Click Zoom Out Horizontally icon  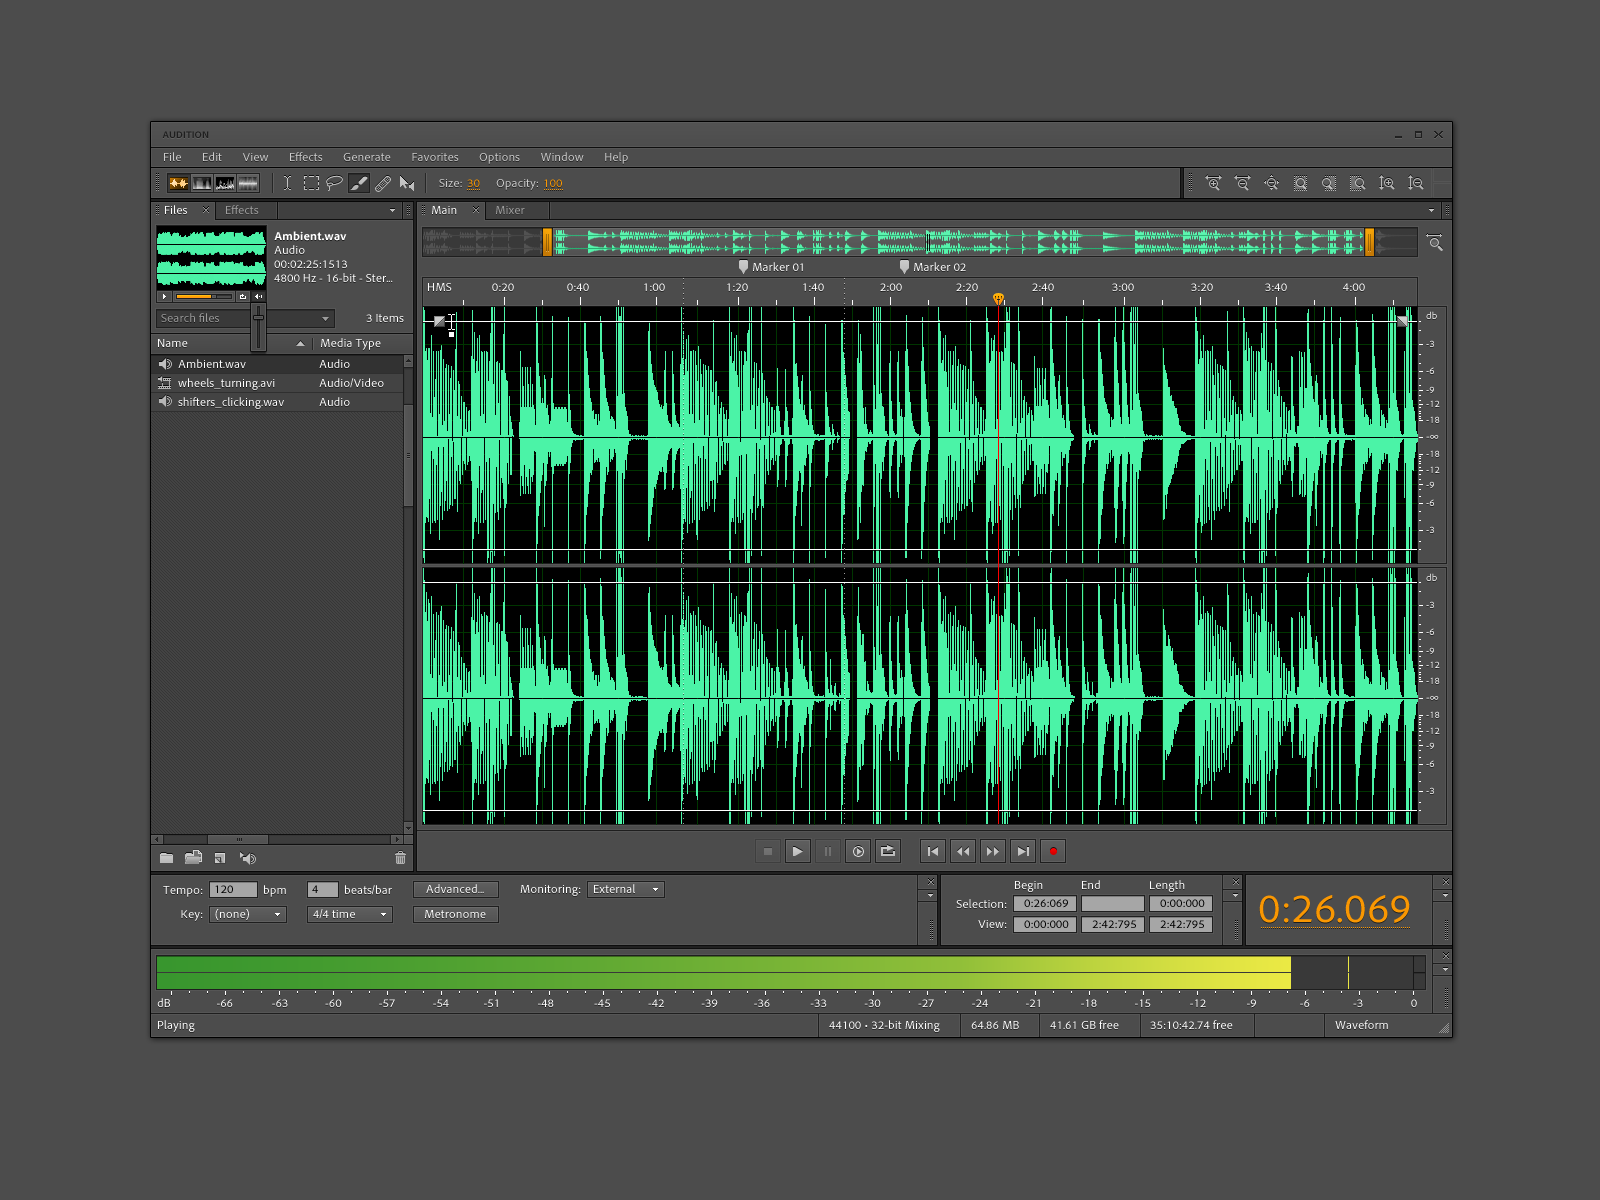[x=1242, y=183]
